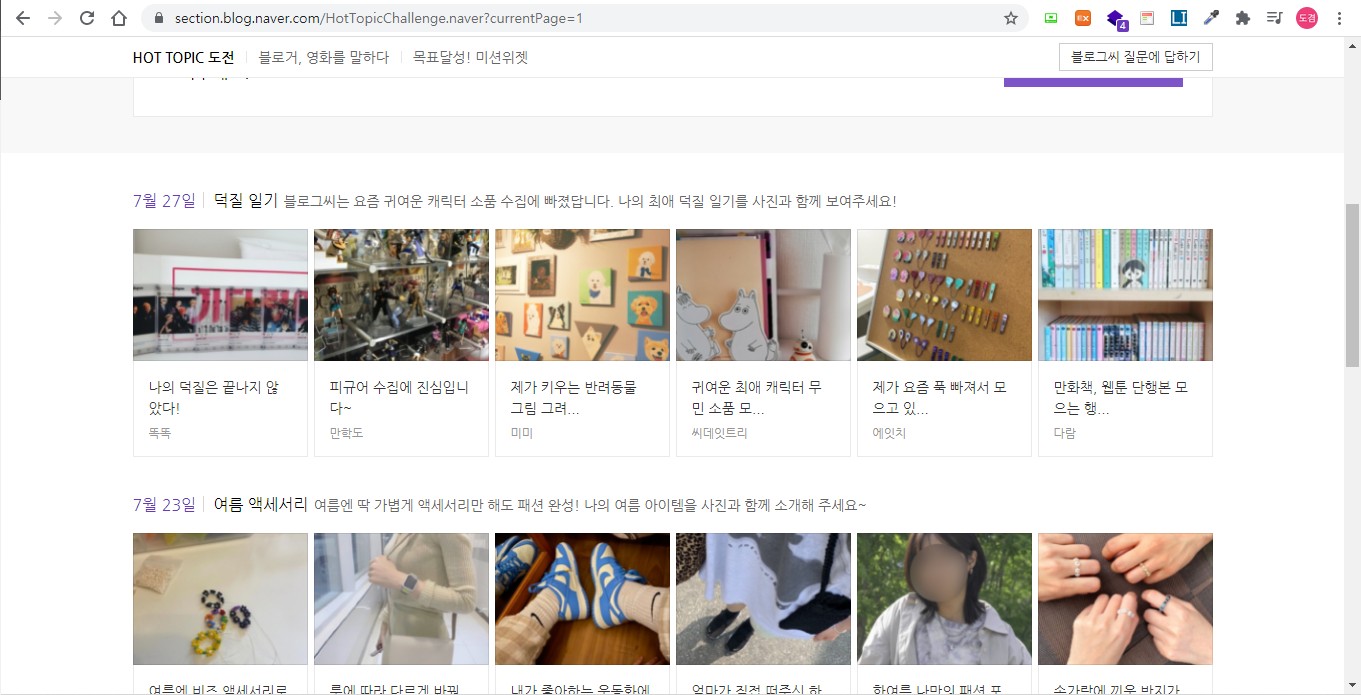
Task: Go back with the browser back arrow
Action: pyautogui.click(x=23, y=18)
